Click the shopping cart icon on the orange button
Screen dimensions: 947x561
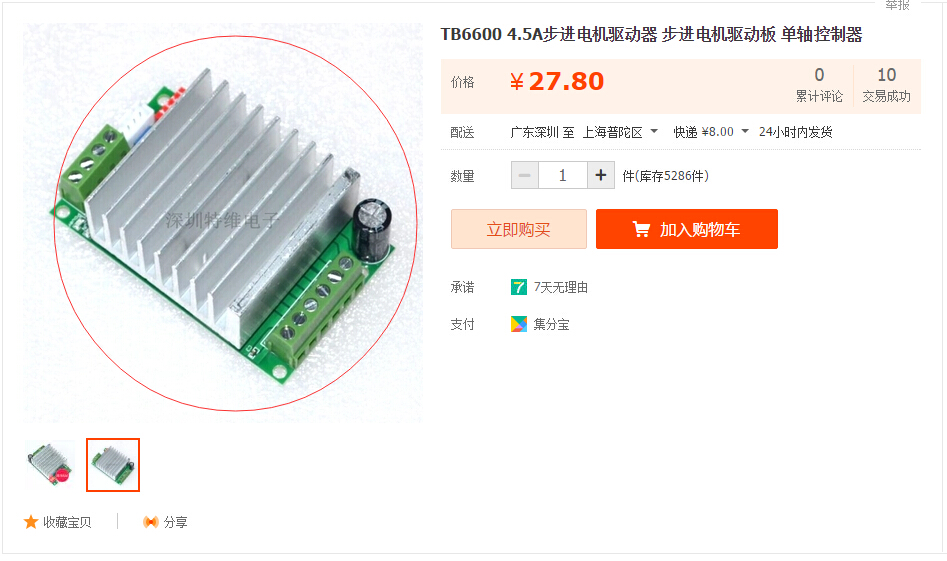(x=641, y=229)
